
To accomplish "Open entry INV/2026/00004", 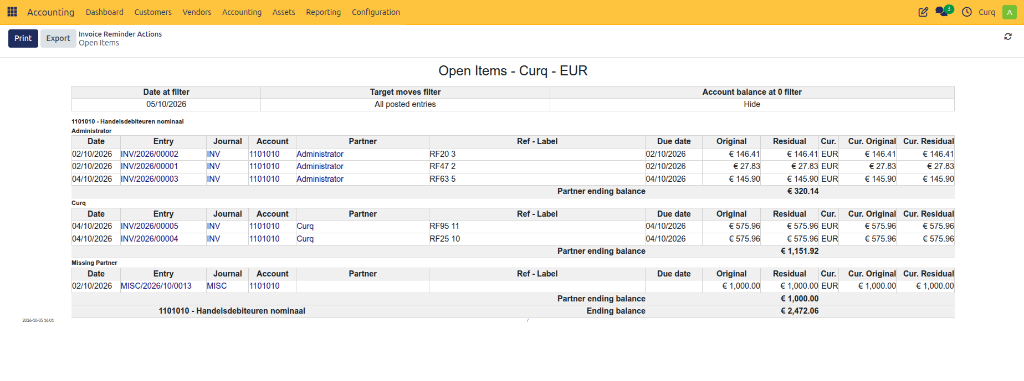I will [x=150, y=239].
